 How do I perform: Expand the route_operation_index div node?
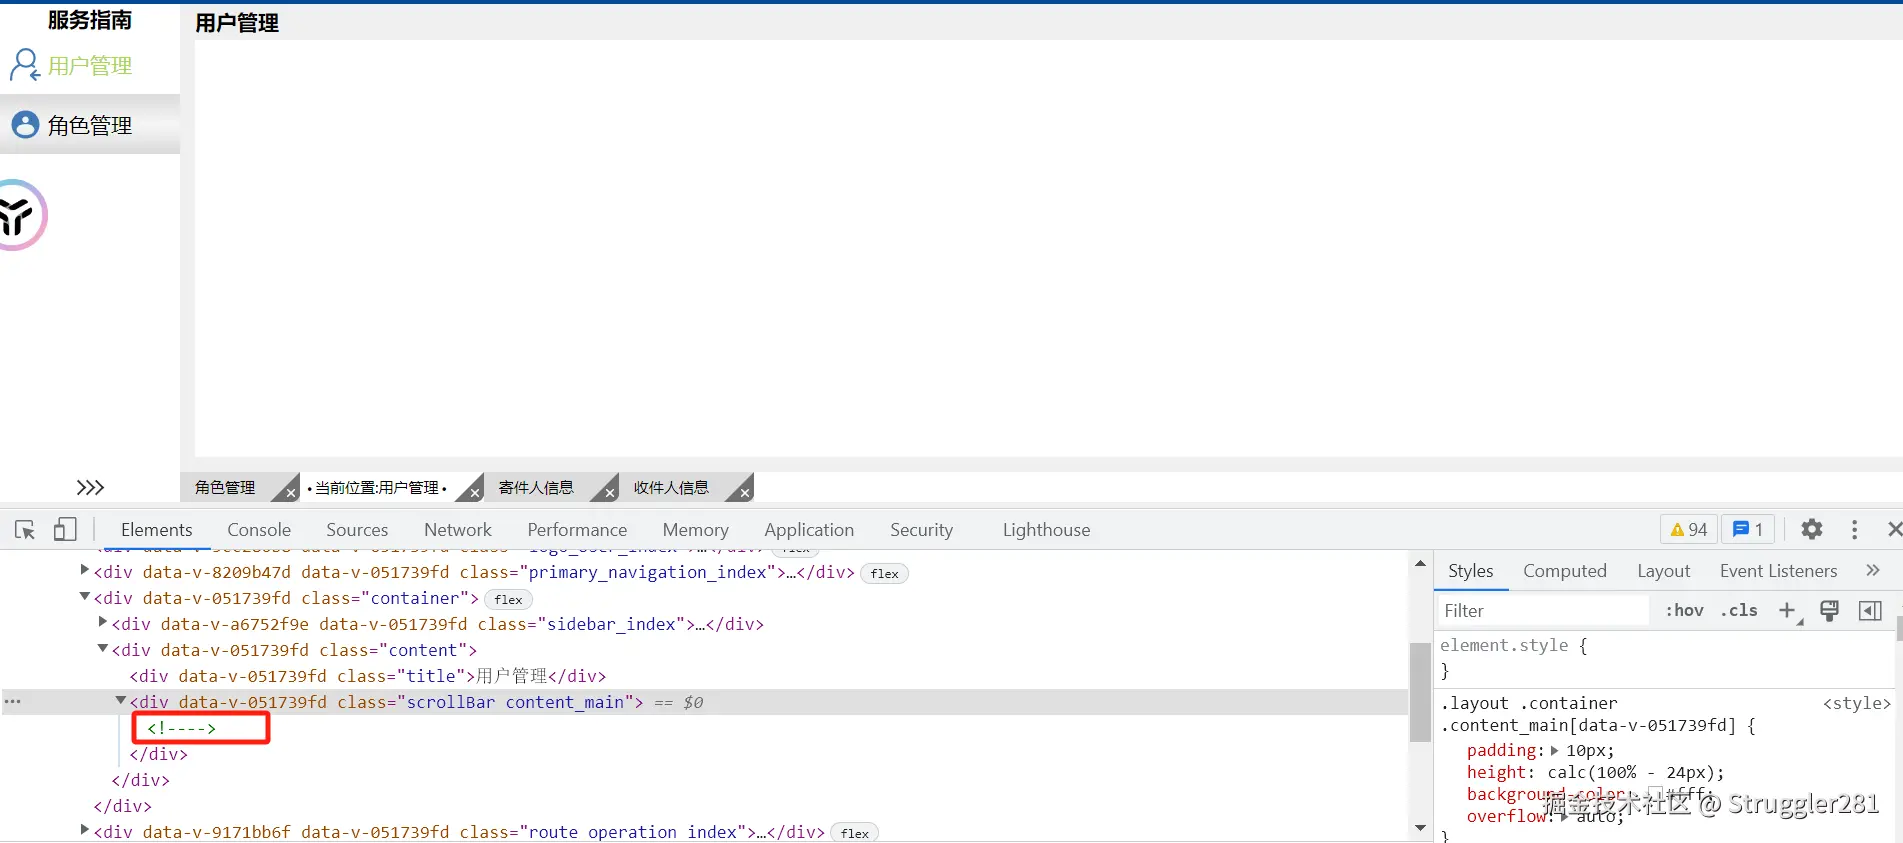[x=85, y=830]
